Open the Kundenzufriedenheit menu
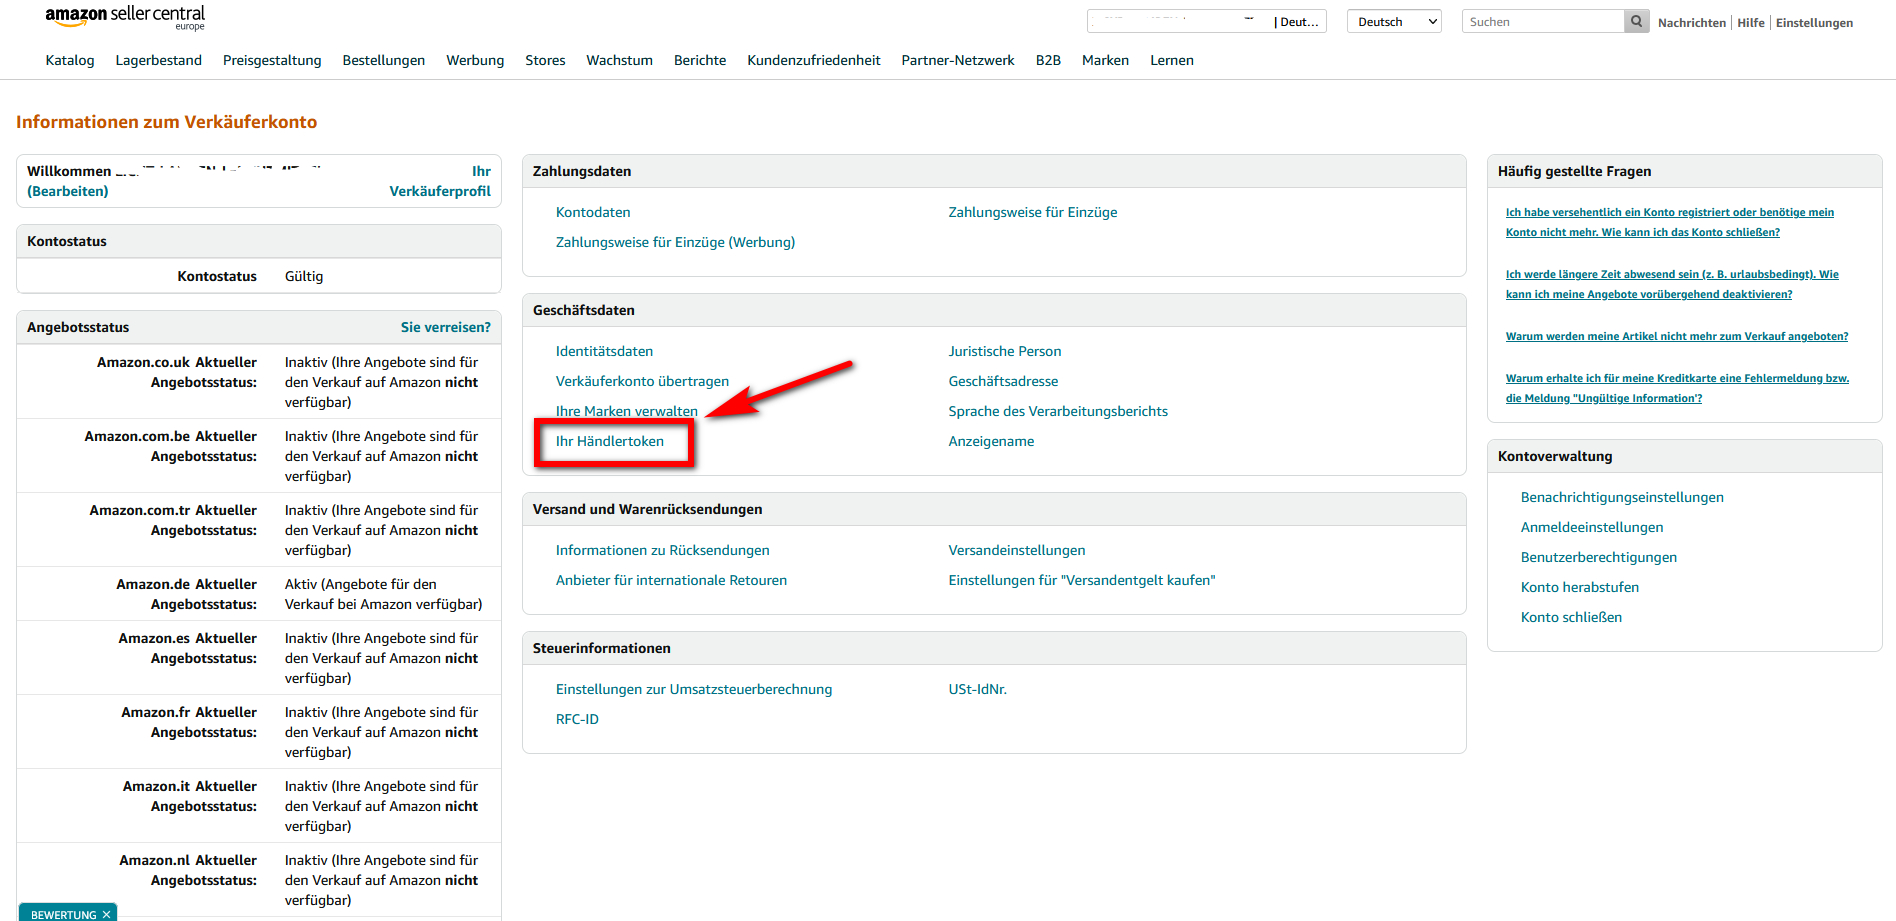The width and height of the screenshot is (1896, 921). 814,60
